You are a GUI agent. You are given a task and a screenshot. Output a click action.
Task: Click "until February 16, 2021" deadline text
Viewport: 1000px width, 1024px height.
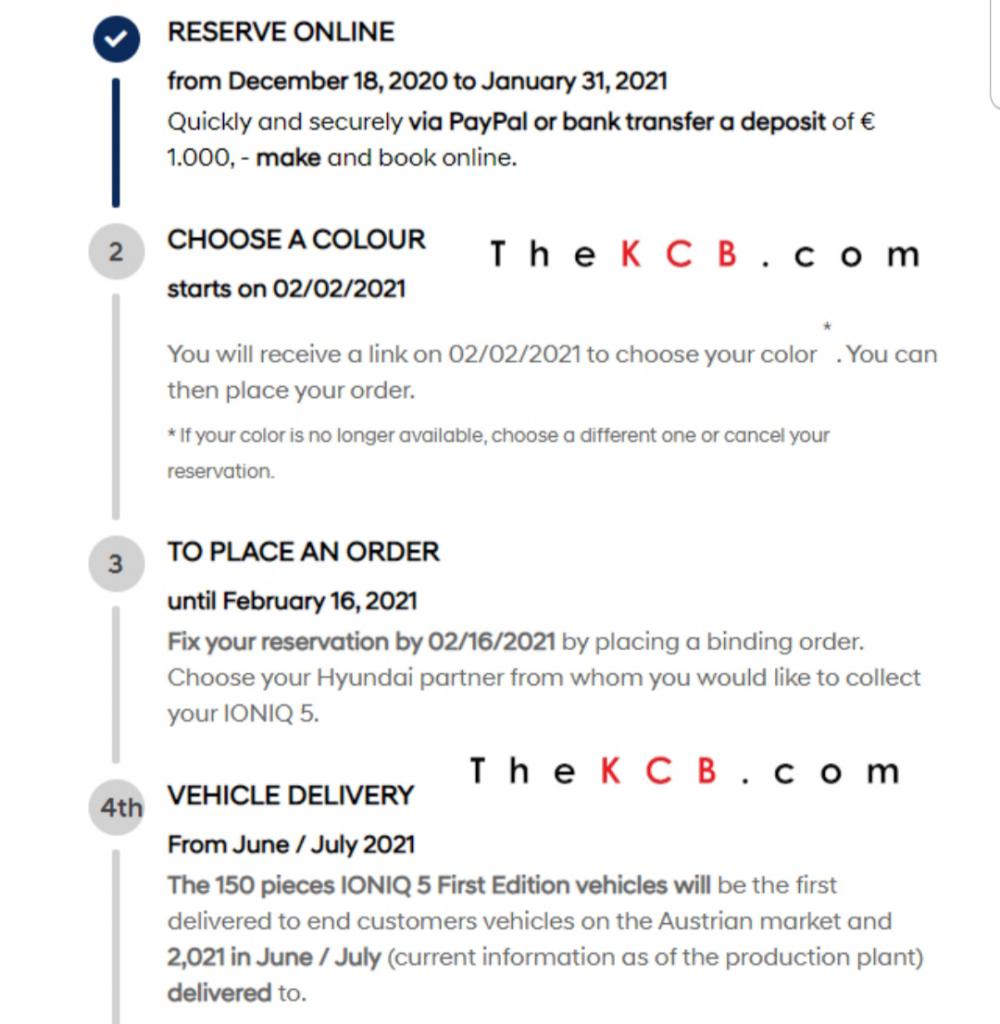(293, 601)
